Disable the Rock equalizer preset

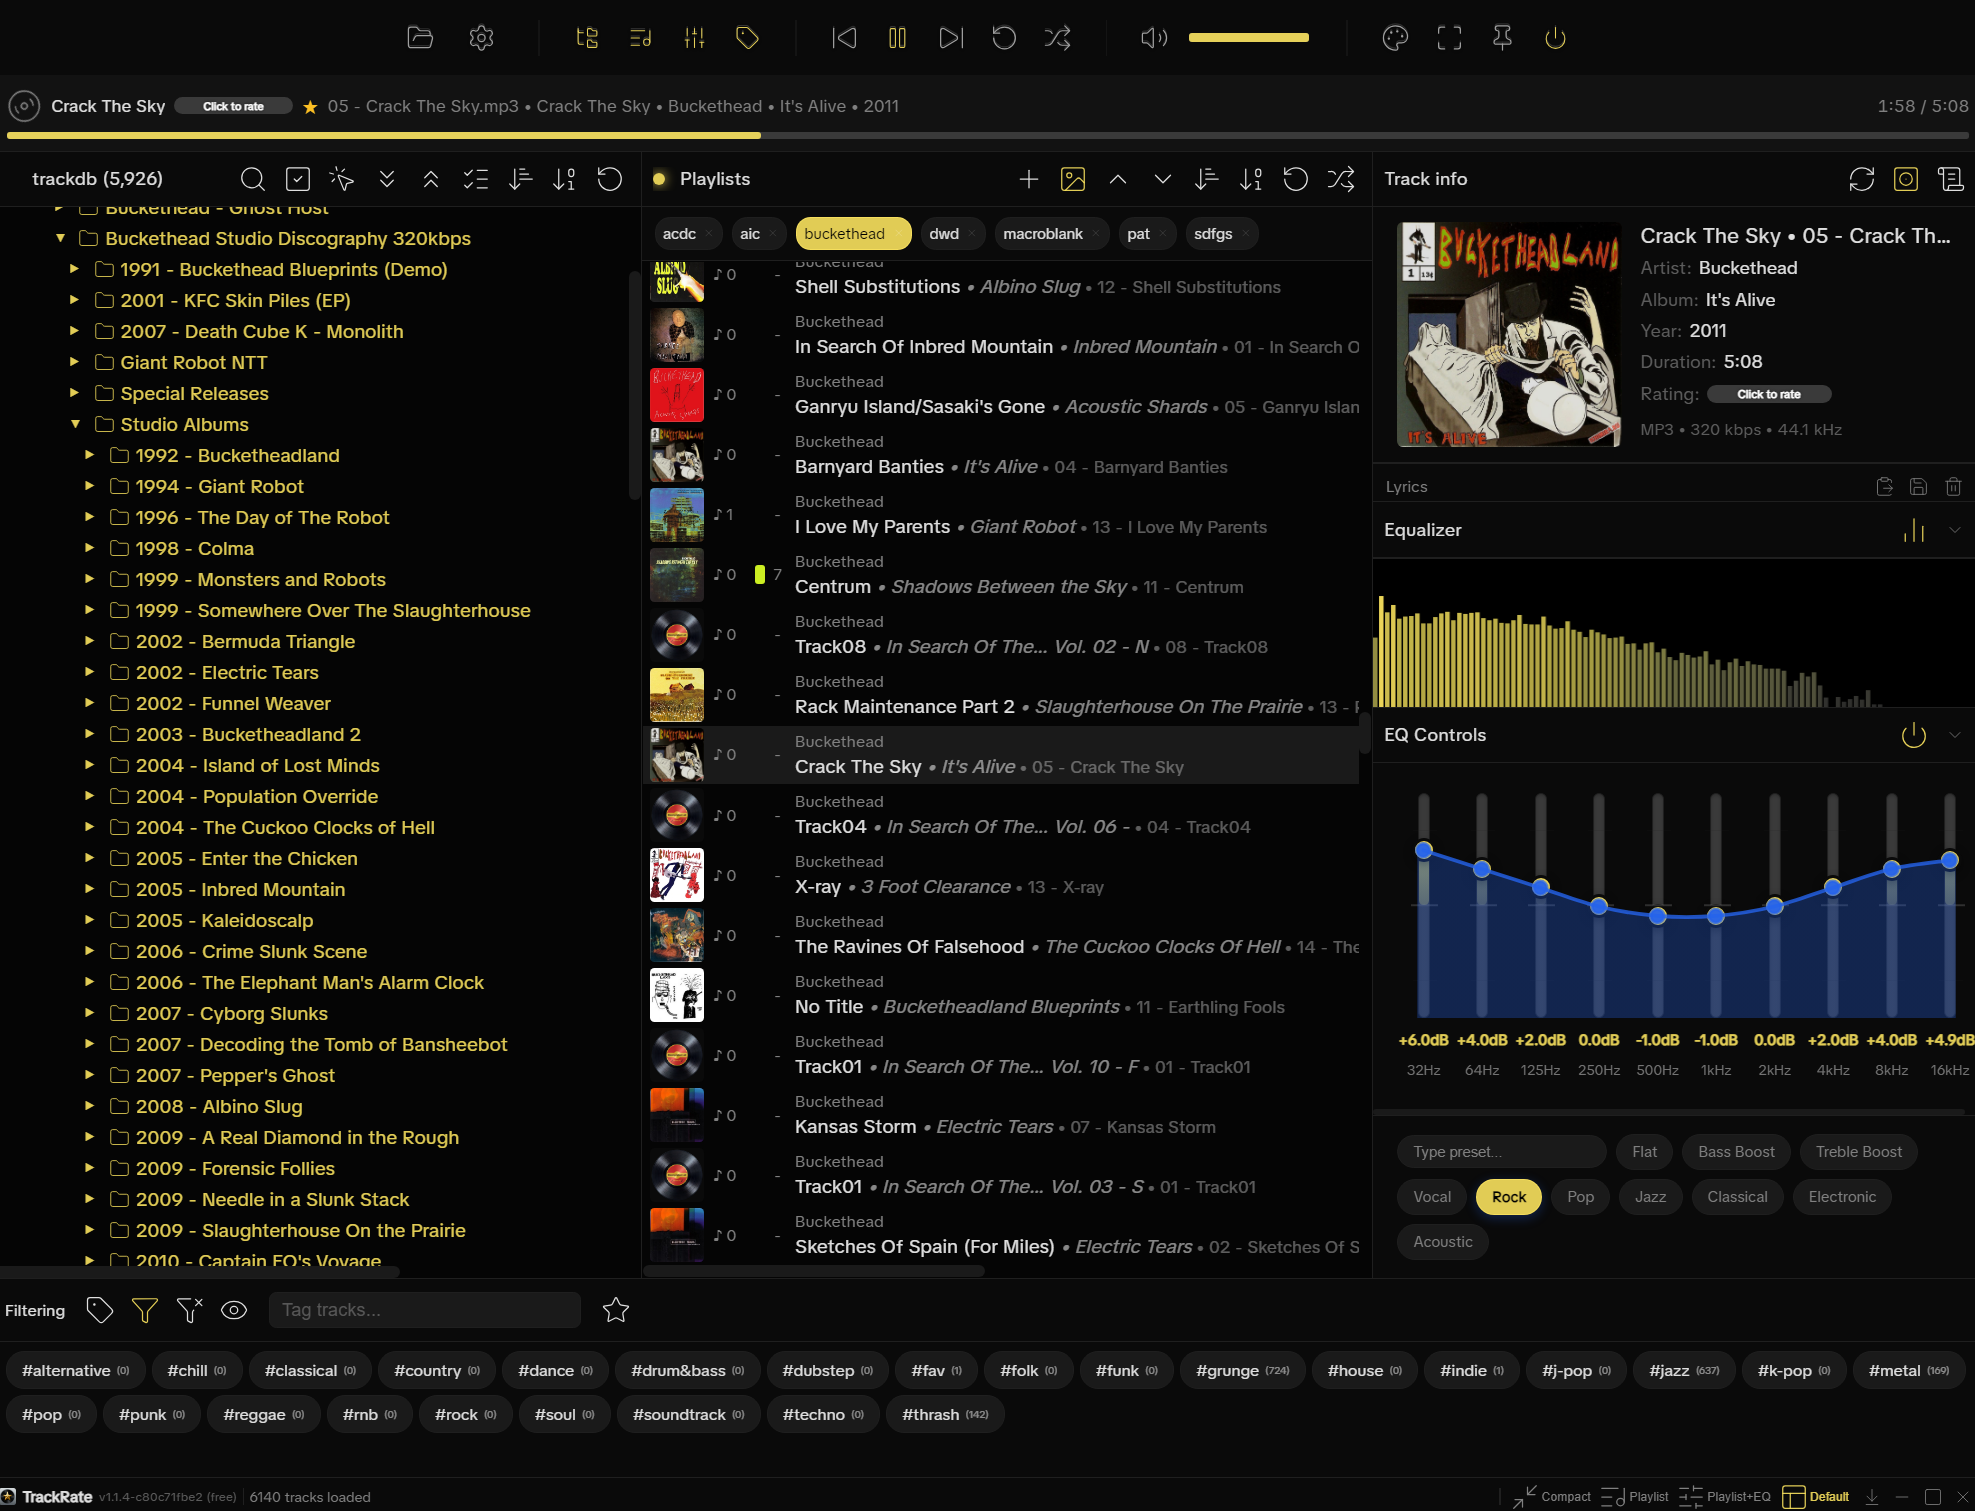tap(1508, 1196)
